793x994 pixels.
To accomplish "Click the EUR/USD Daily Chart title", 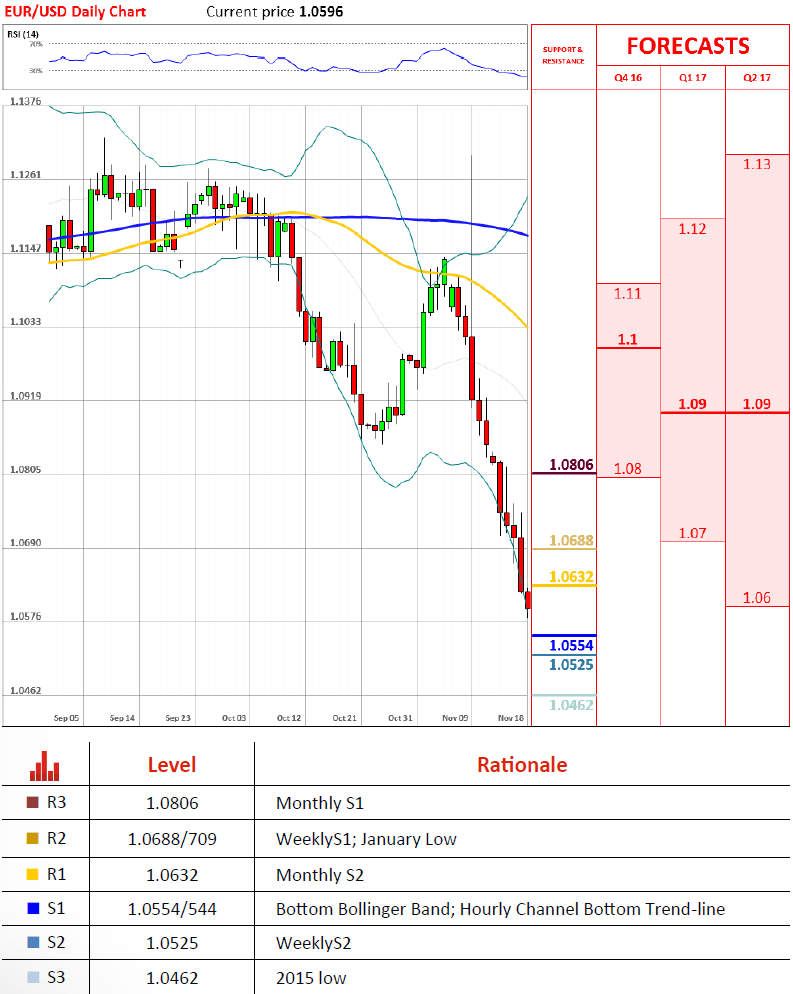I will [x=75, y=11].
